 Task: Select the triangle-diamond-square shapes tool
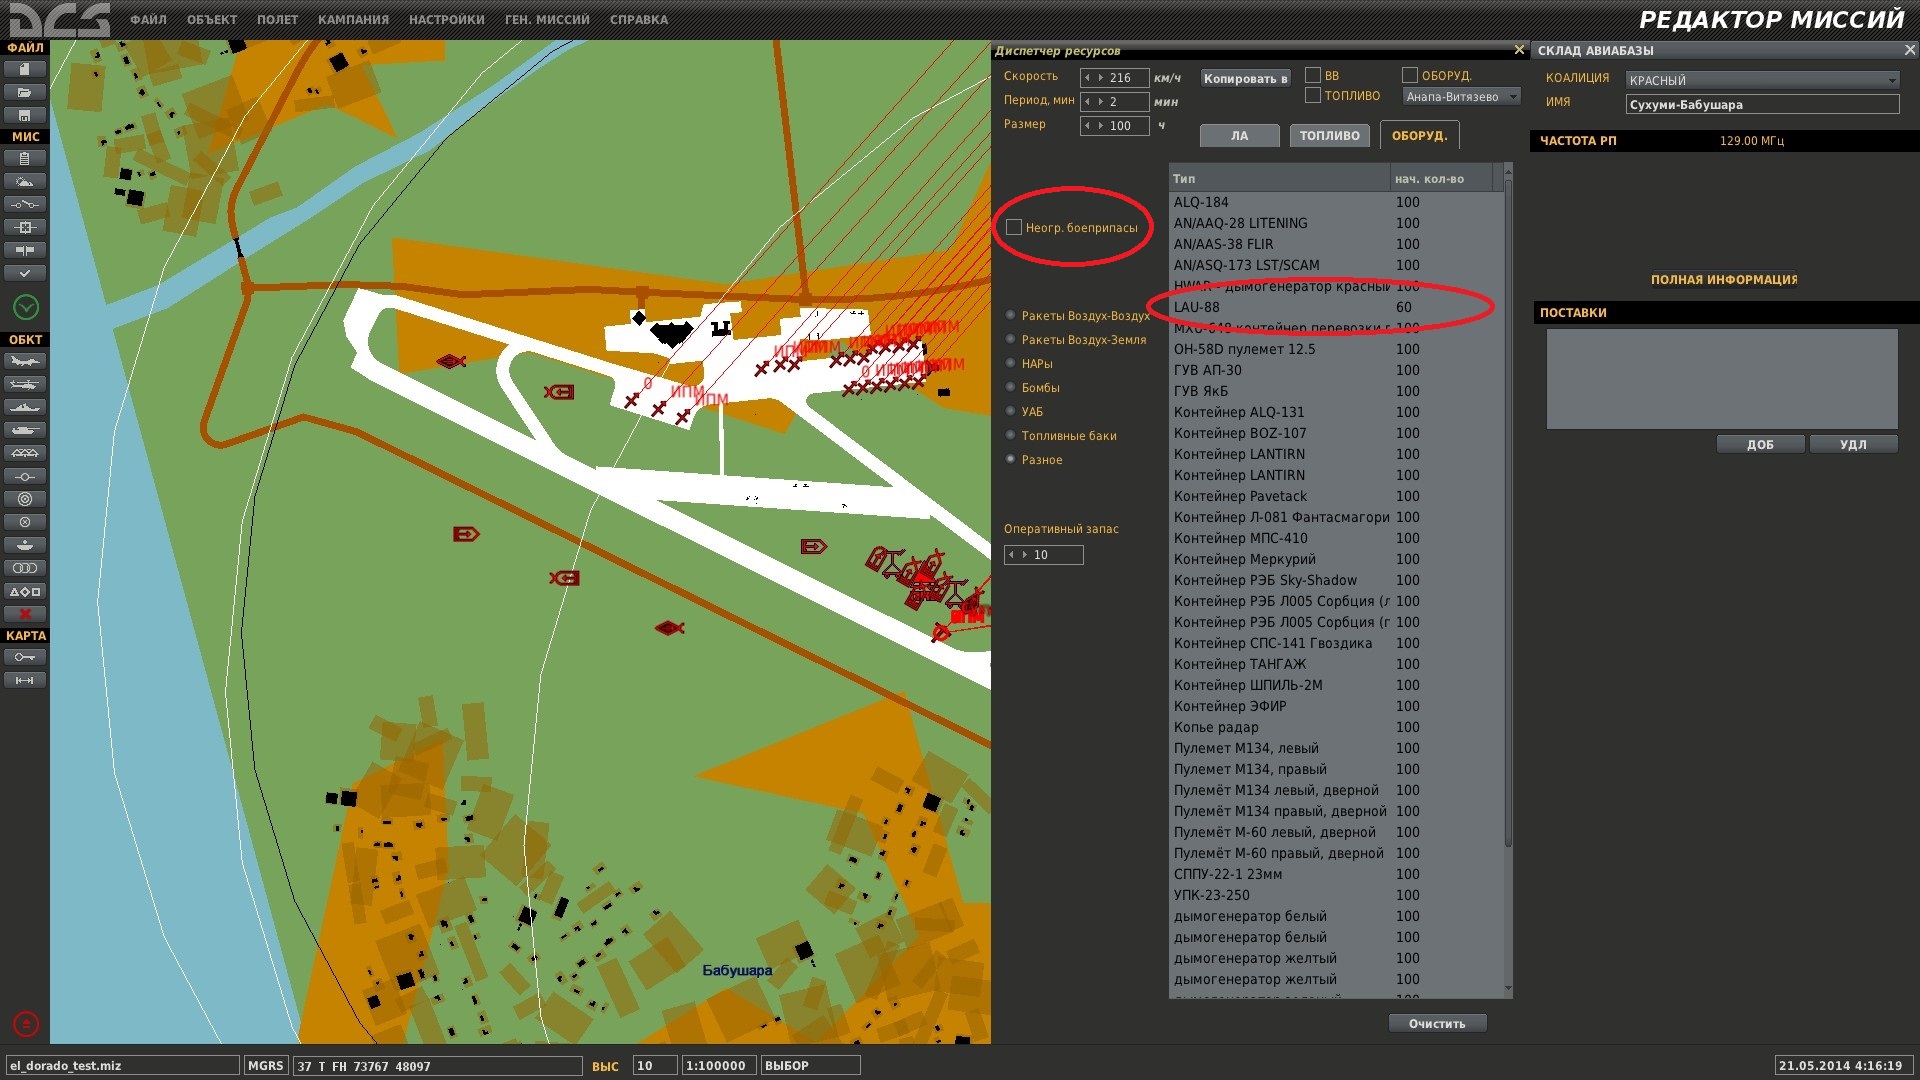25,591
